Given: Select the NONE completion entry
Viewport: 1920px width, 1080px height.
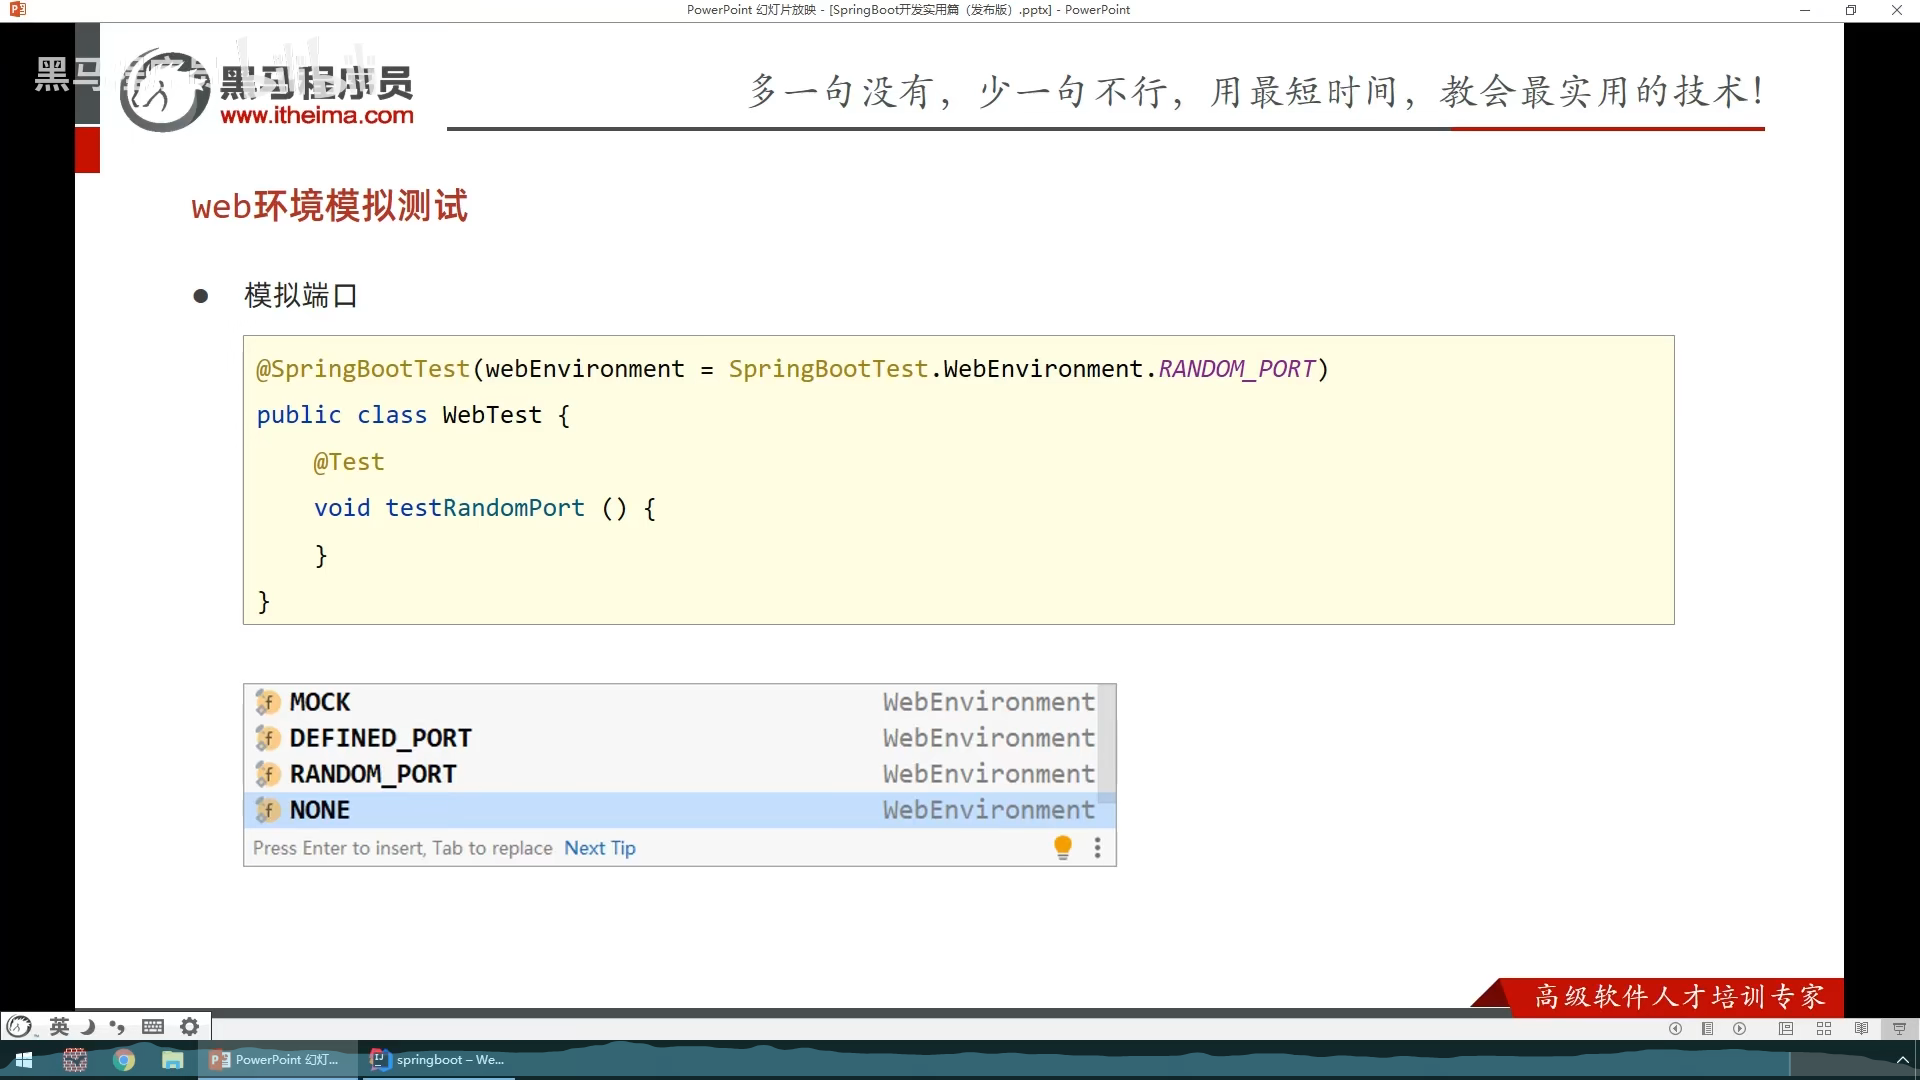Looking at the screenshot, I should tap(320, 810).
